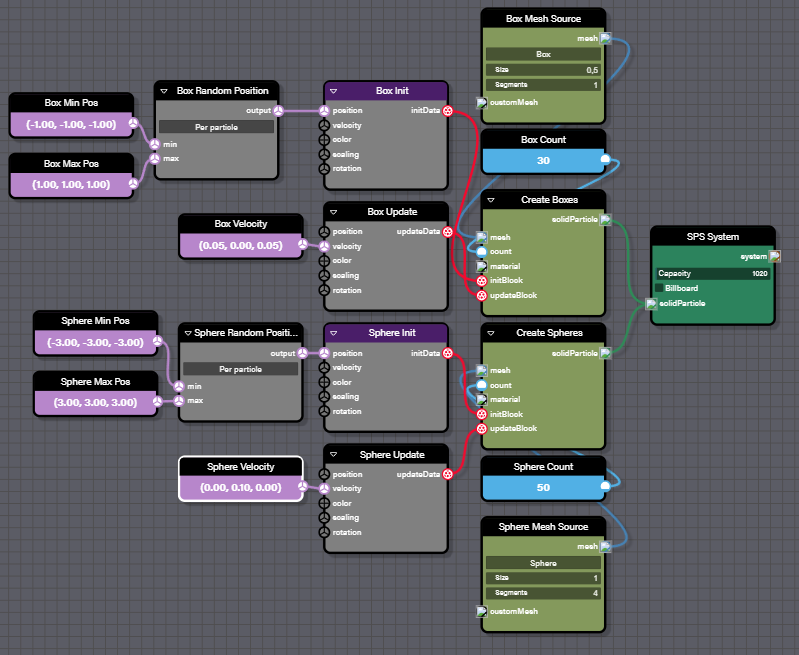The height and width of the screenshot is (655, 799).
Task: Click the Sphere Update velocity input port
Action: click(x=324, y=488)
